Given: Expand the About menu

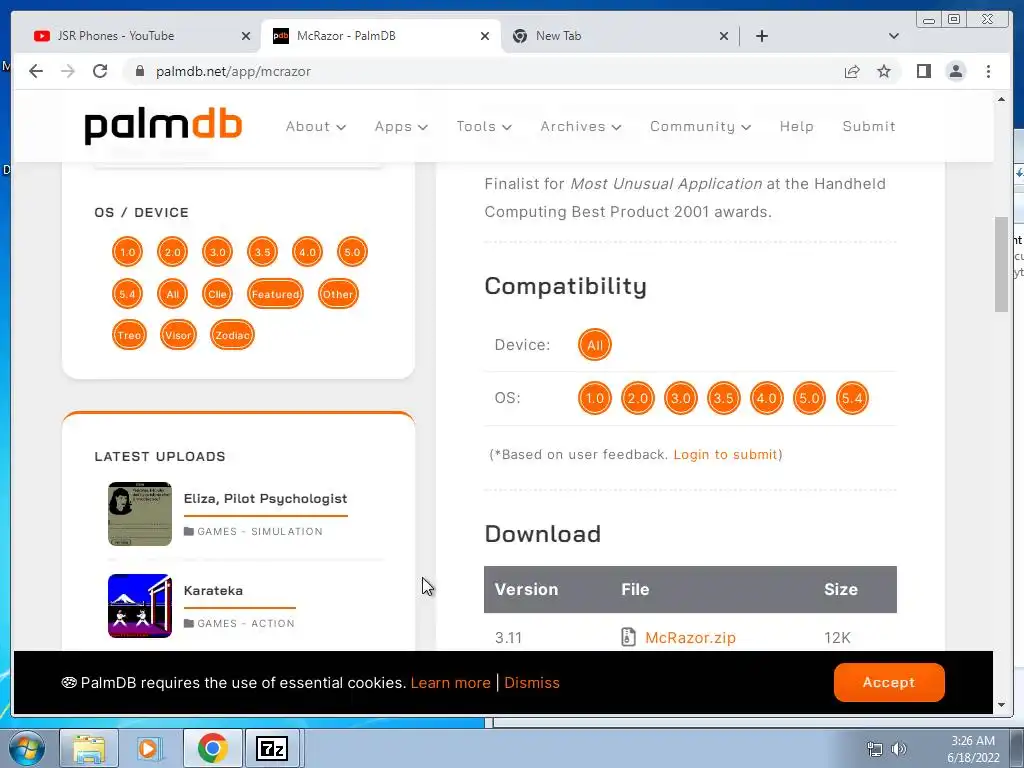Looking at the screenshot, I should (x=315, y=127).
